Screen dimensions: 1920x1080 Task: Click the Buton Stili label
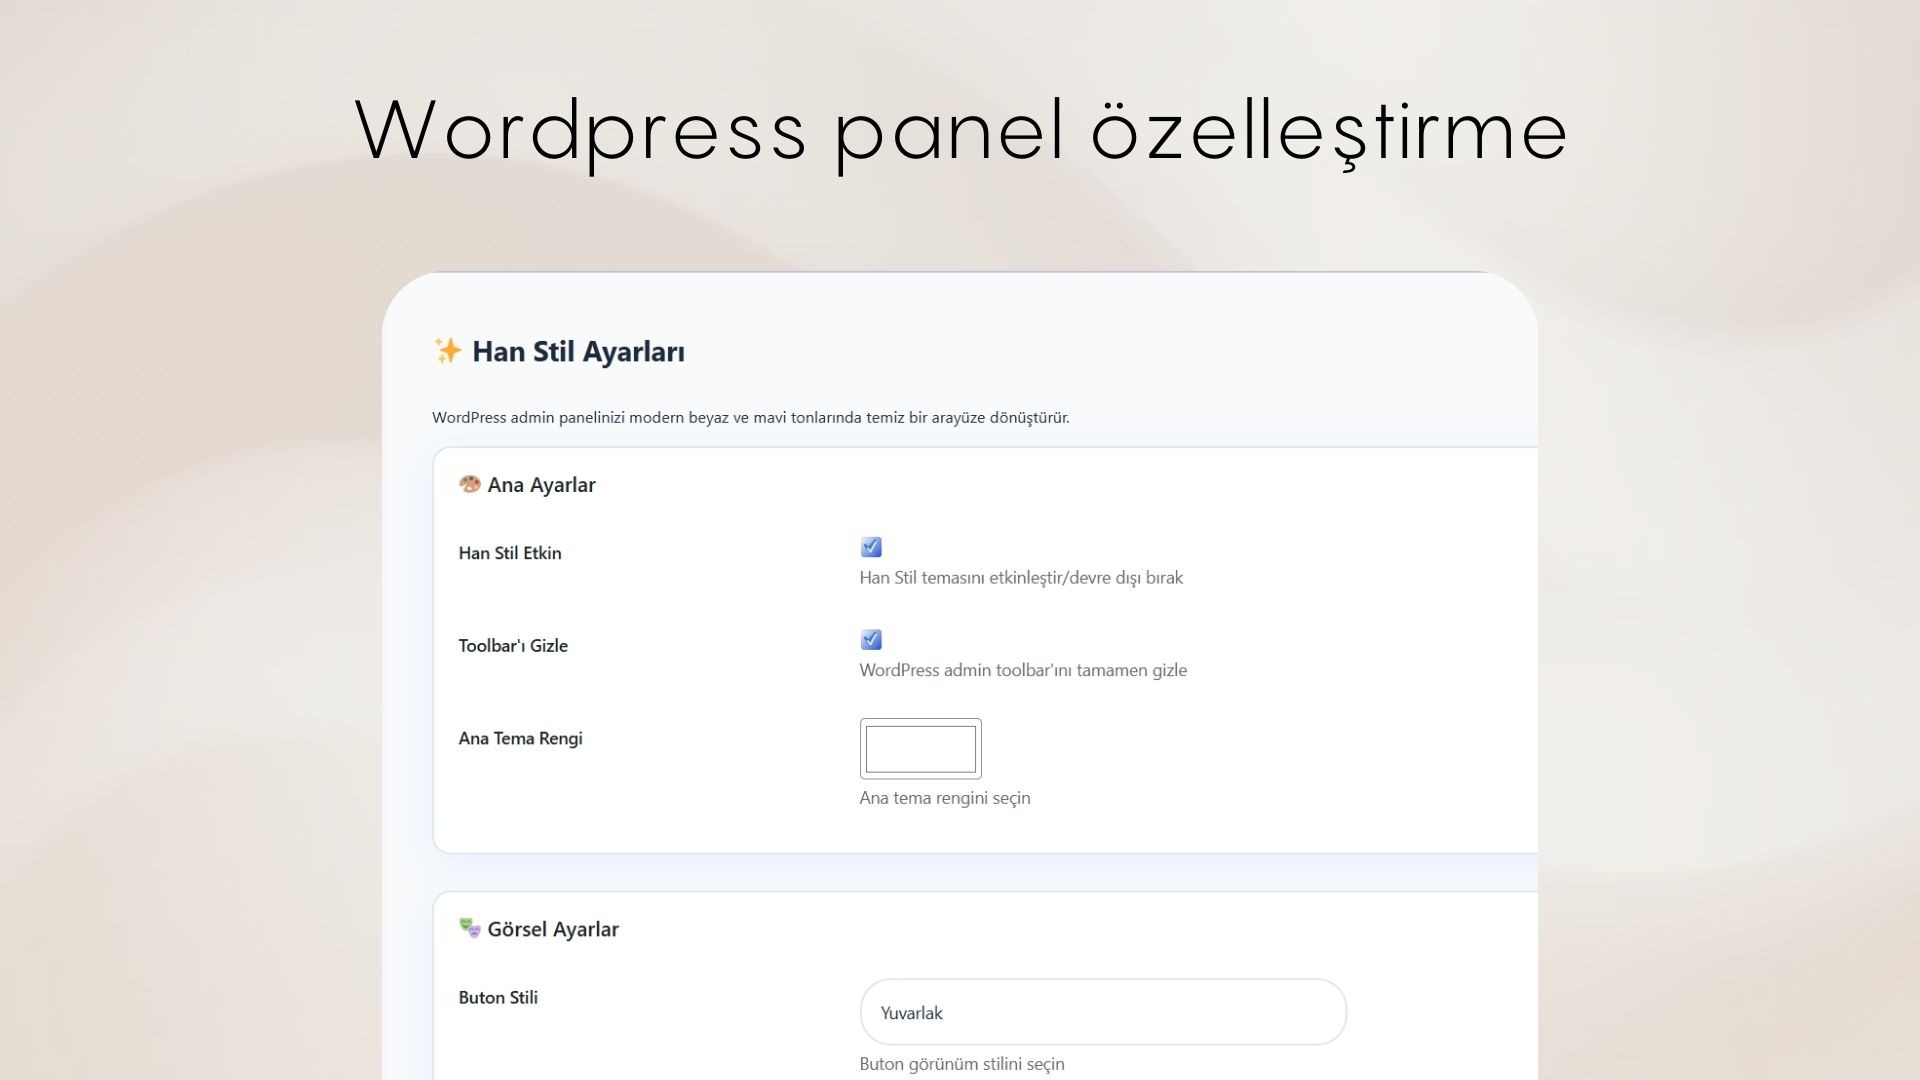click(x=498, y=998)
